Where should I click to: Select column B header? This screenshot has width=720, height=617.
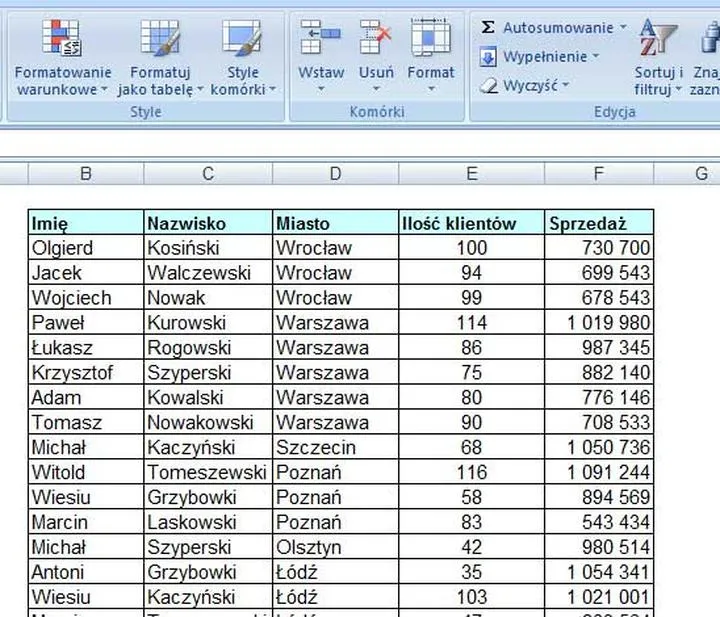click(86, 174)
